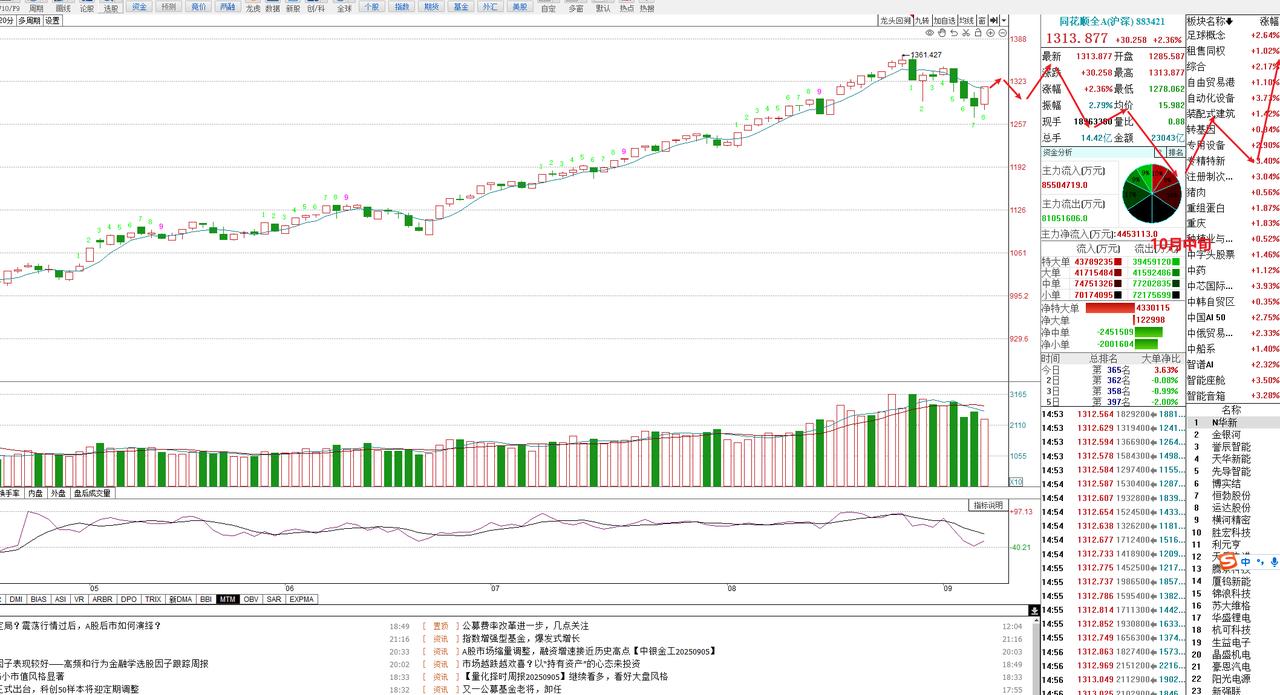The height and width of the screenshot is (695, 1280).
Task: Click the capital flow pie chart
Action: [1151, 194]
